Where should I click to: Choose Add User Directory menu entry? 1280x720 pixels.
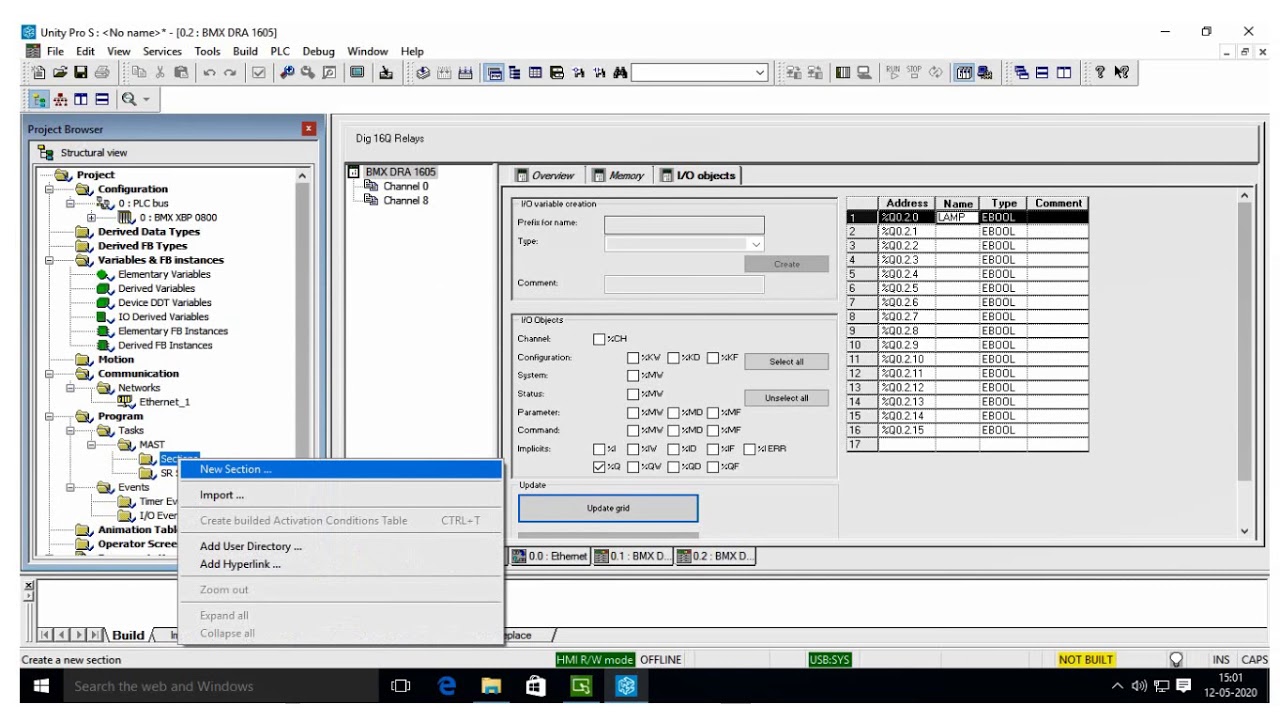[340, 546]
